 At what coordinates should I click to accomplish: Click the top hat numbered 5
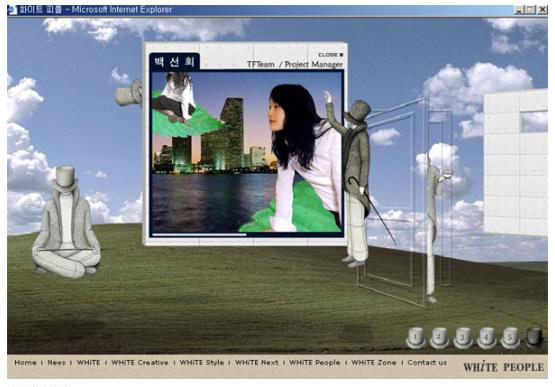pos(510,337)
